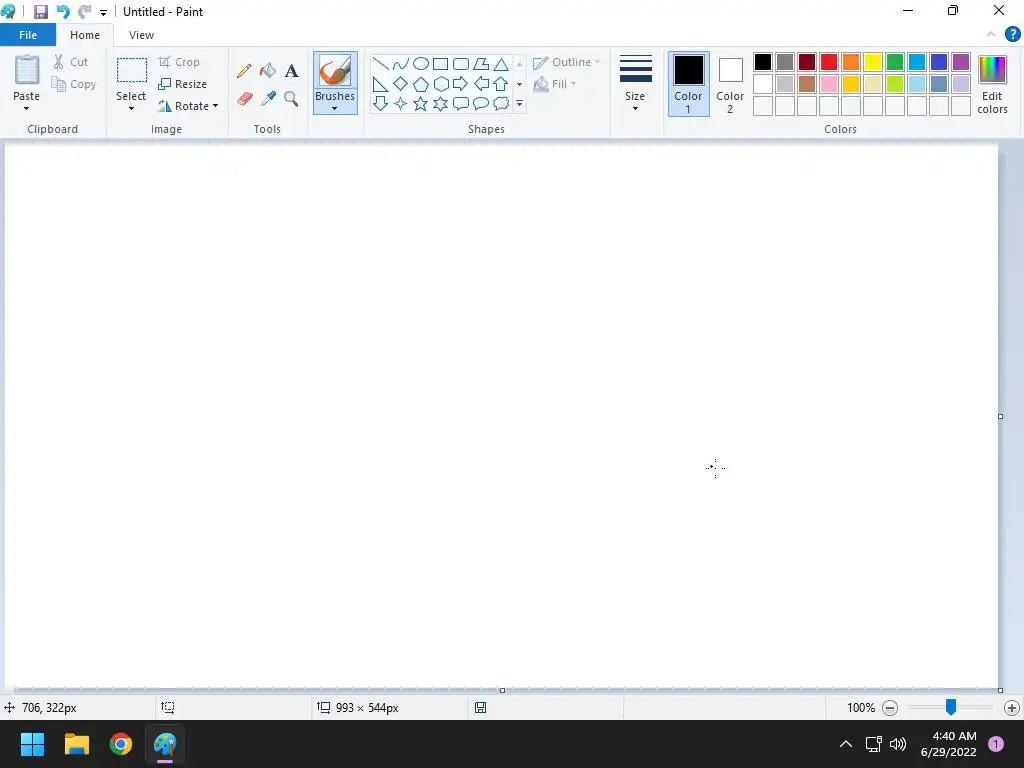Screen dimensions: 1024x768
Task: Choose the Triangle shape
Action: [x=501, y=63]
